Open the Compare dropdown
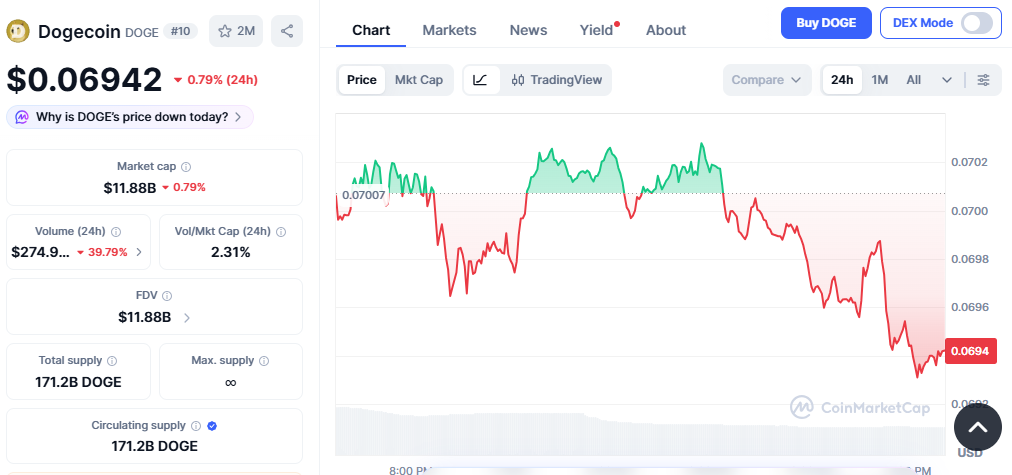Image resolution: width=1012 pixels, height=475 pixels. click(x=767, y=80)
